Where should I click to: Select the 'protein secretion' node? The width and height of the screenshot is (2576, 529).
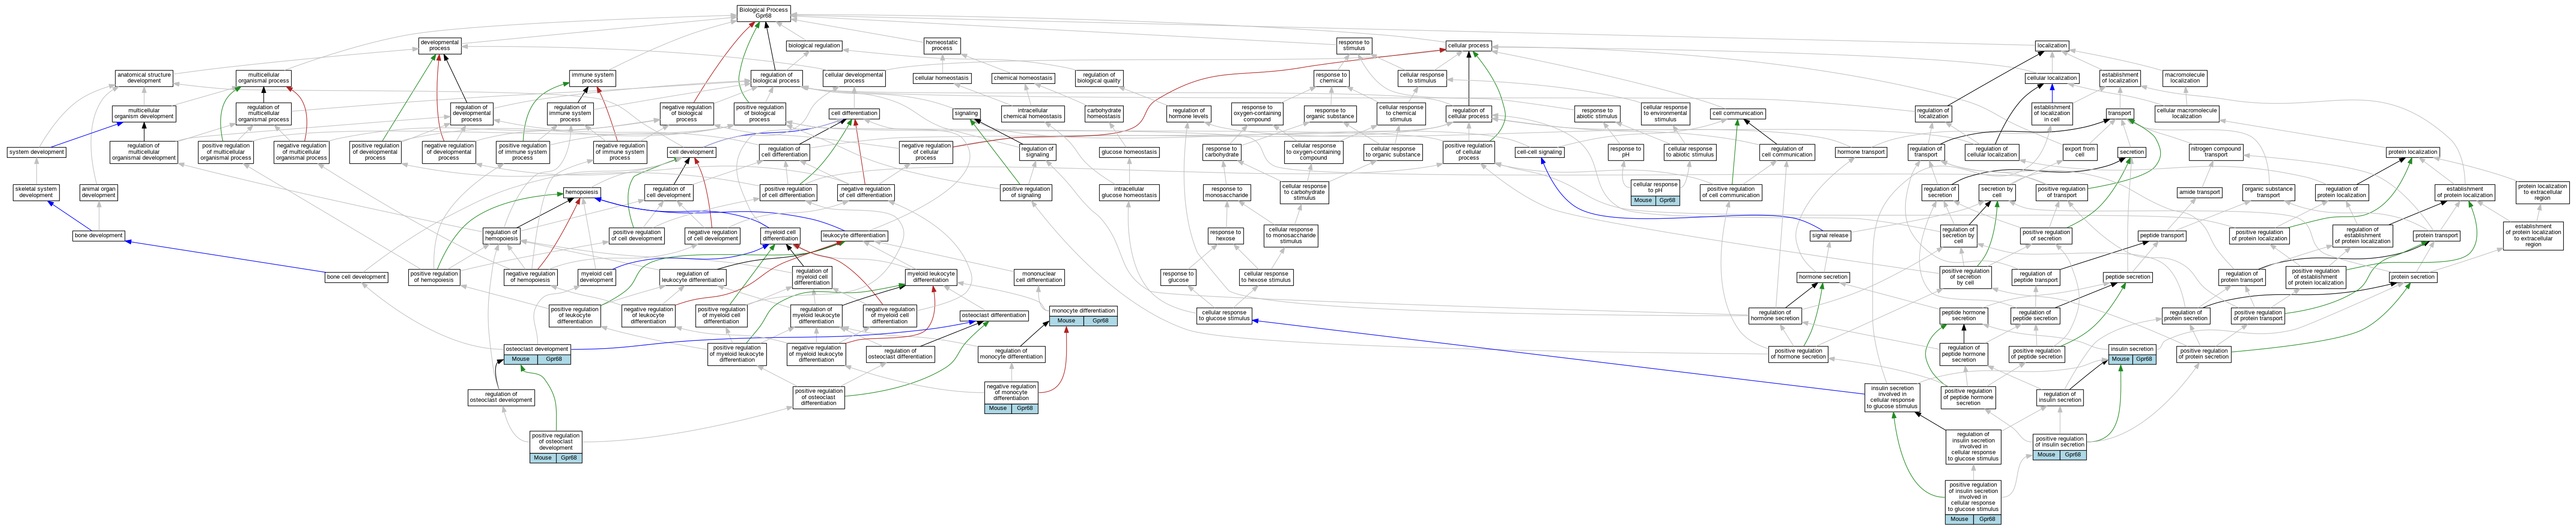coord(2413,277)
